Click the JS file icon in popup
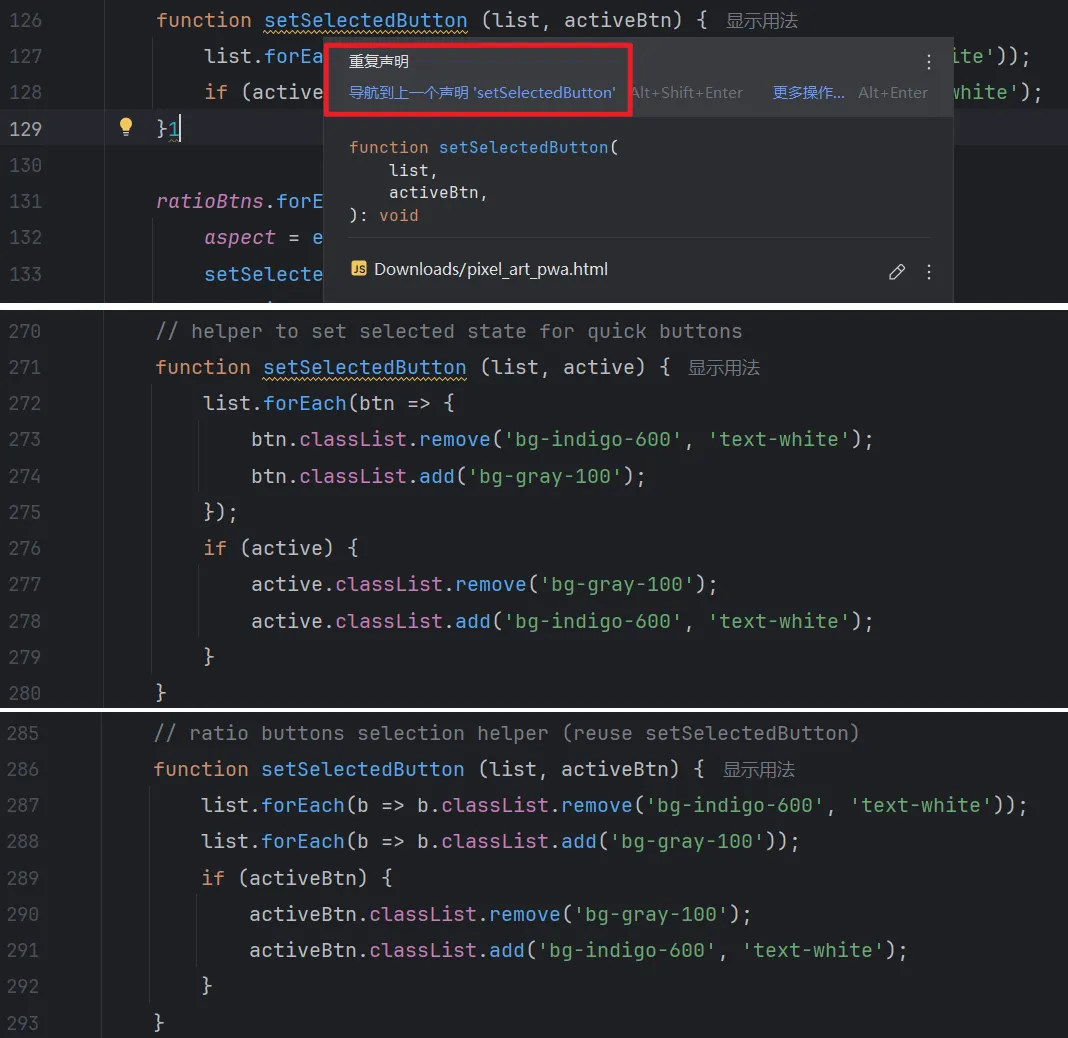The height and width of the screenshot is (1038, 1068). click(359, 269)
